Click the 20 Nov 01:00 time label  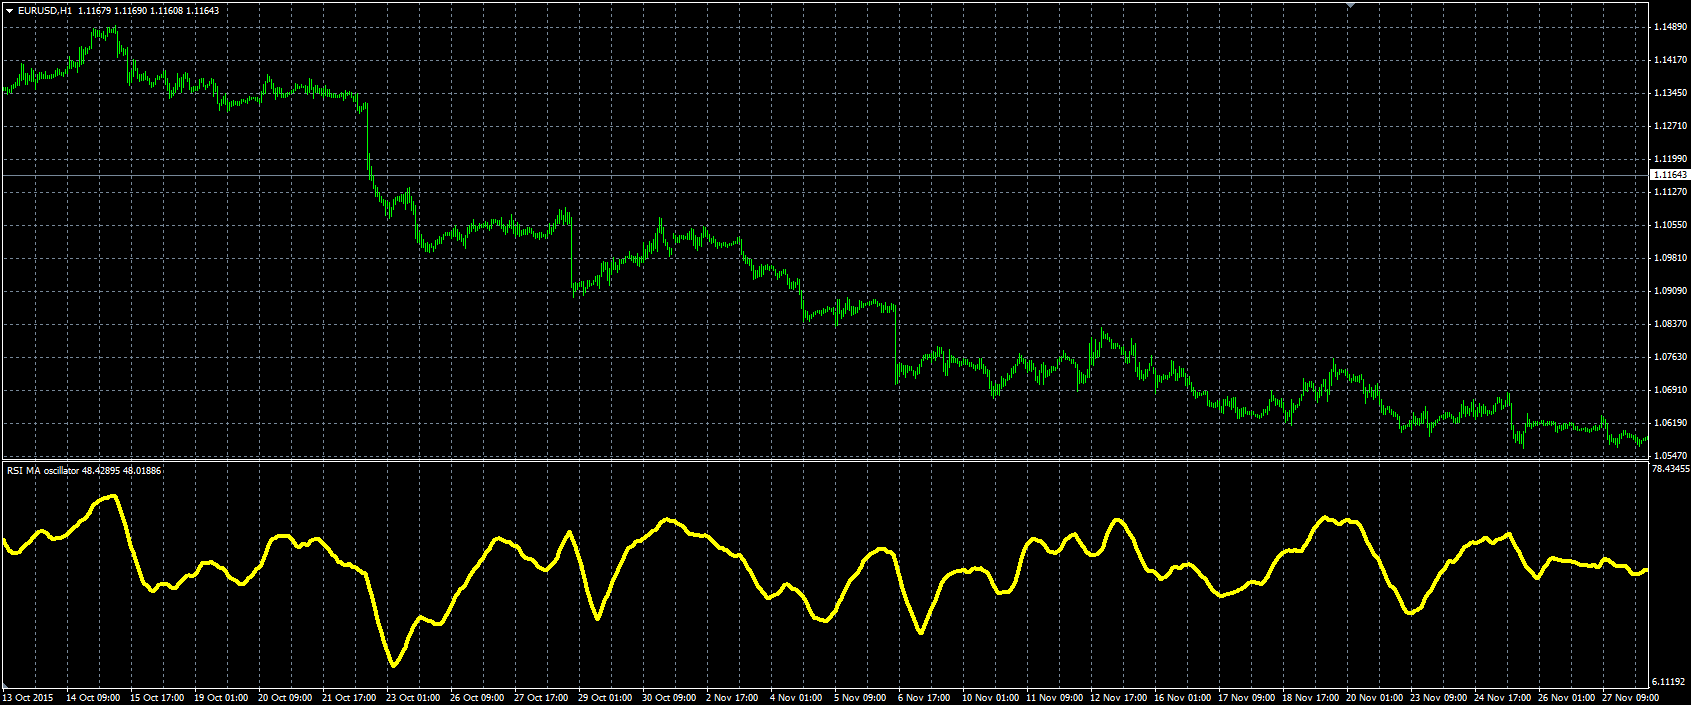[1373, 698]
